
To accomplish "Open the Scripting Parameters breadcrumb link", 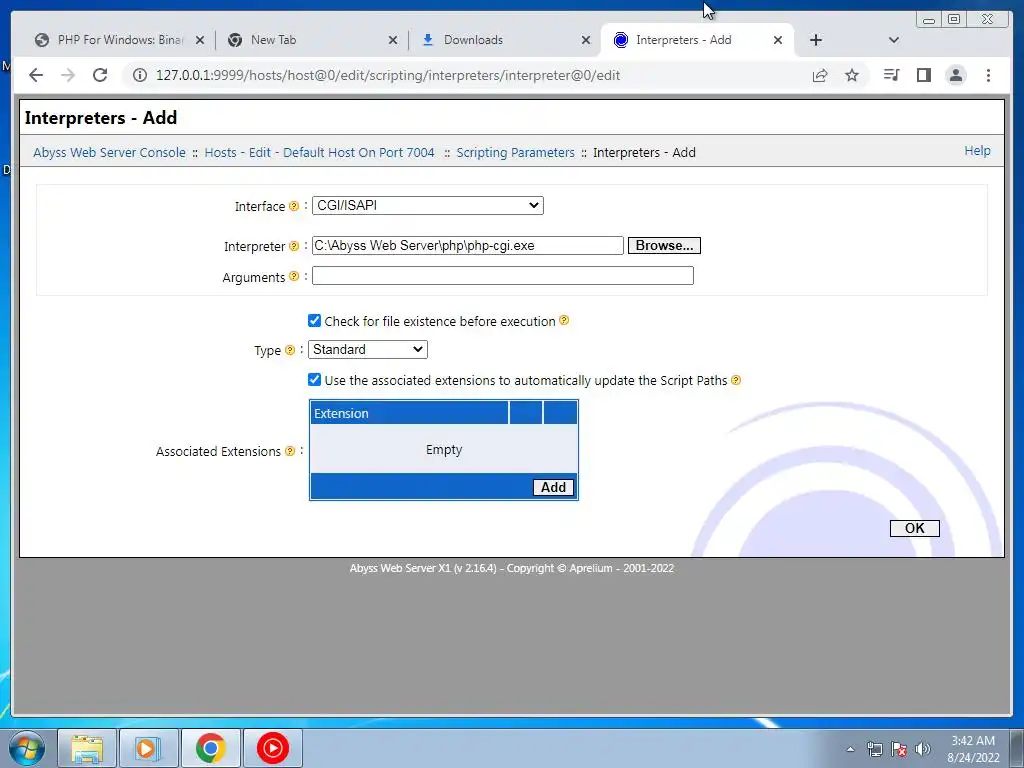I will pyautogui.click(x=515, y=152).
